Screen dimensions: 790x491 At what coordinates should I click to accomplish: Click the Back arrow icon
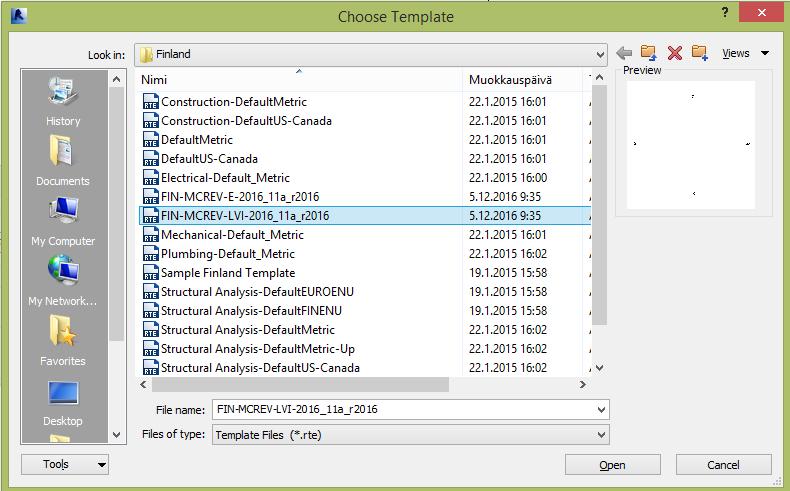tap(624, 53)
